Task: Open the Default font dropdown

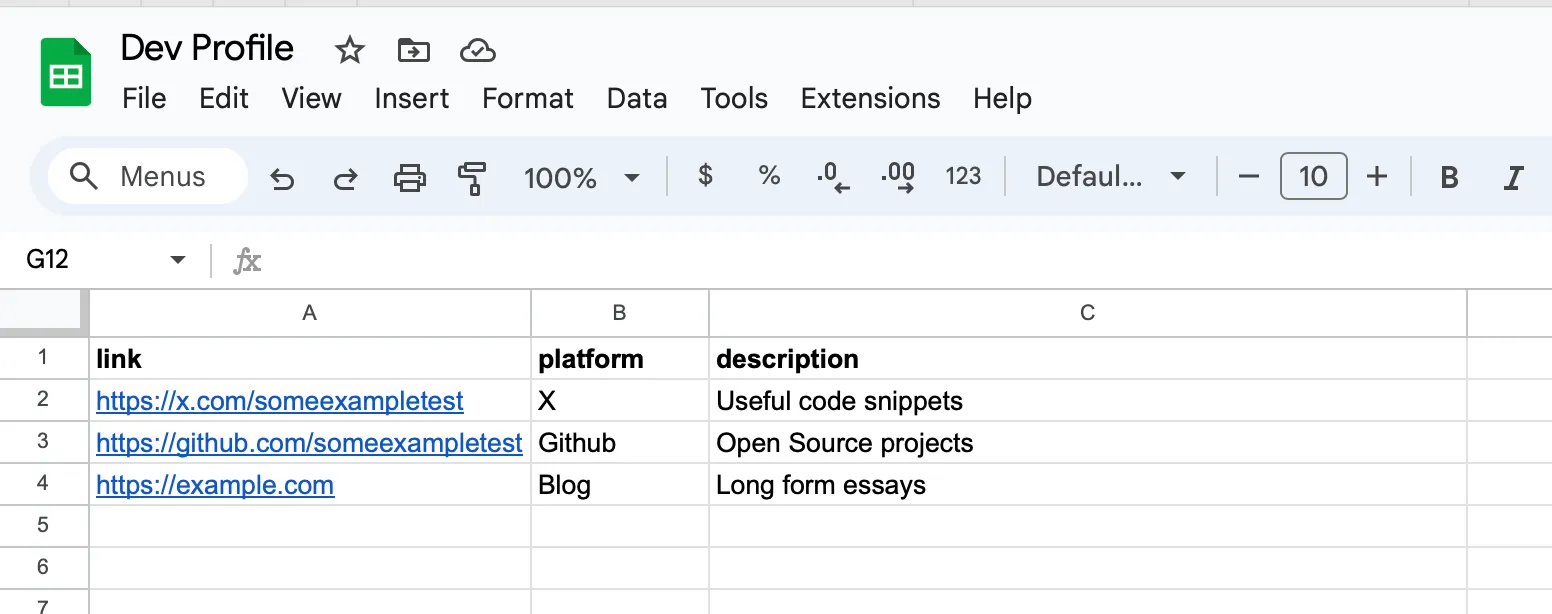Action: tap(1110, 177)
